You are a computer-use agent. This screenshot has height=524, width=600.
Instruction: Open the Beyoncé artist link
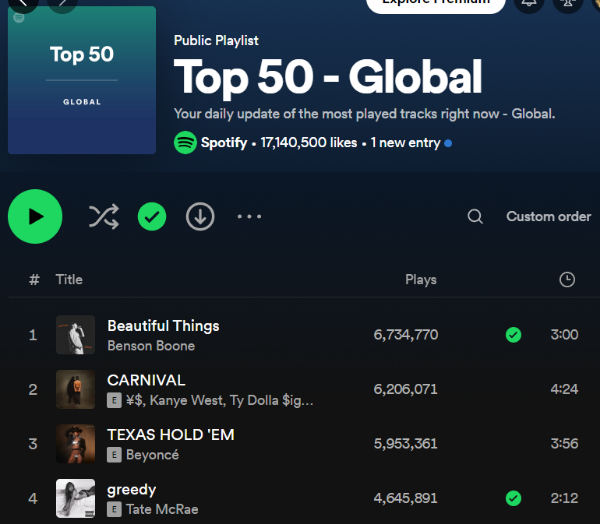click(151, 454)
